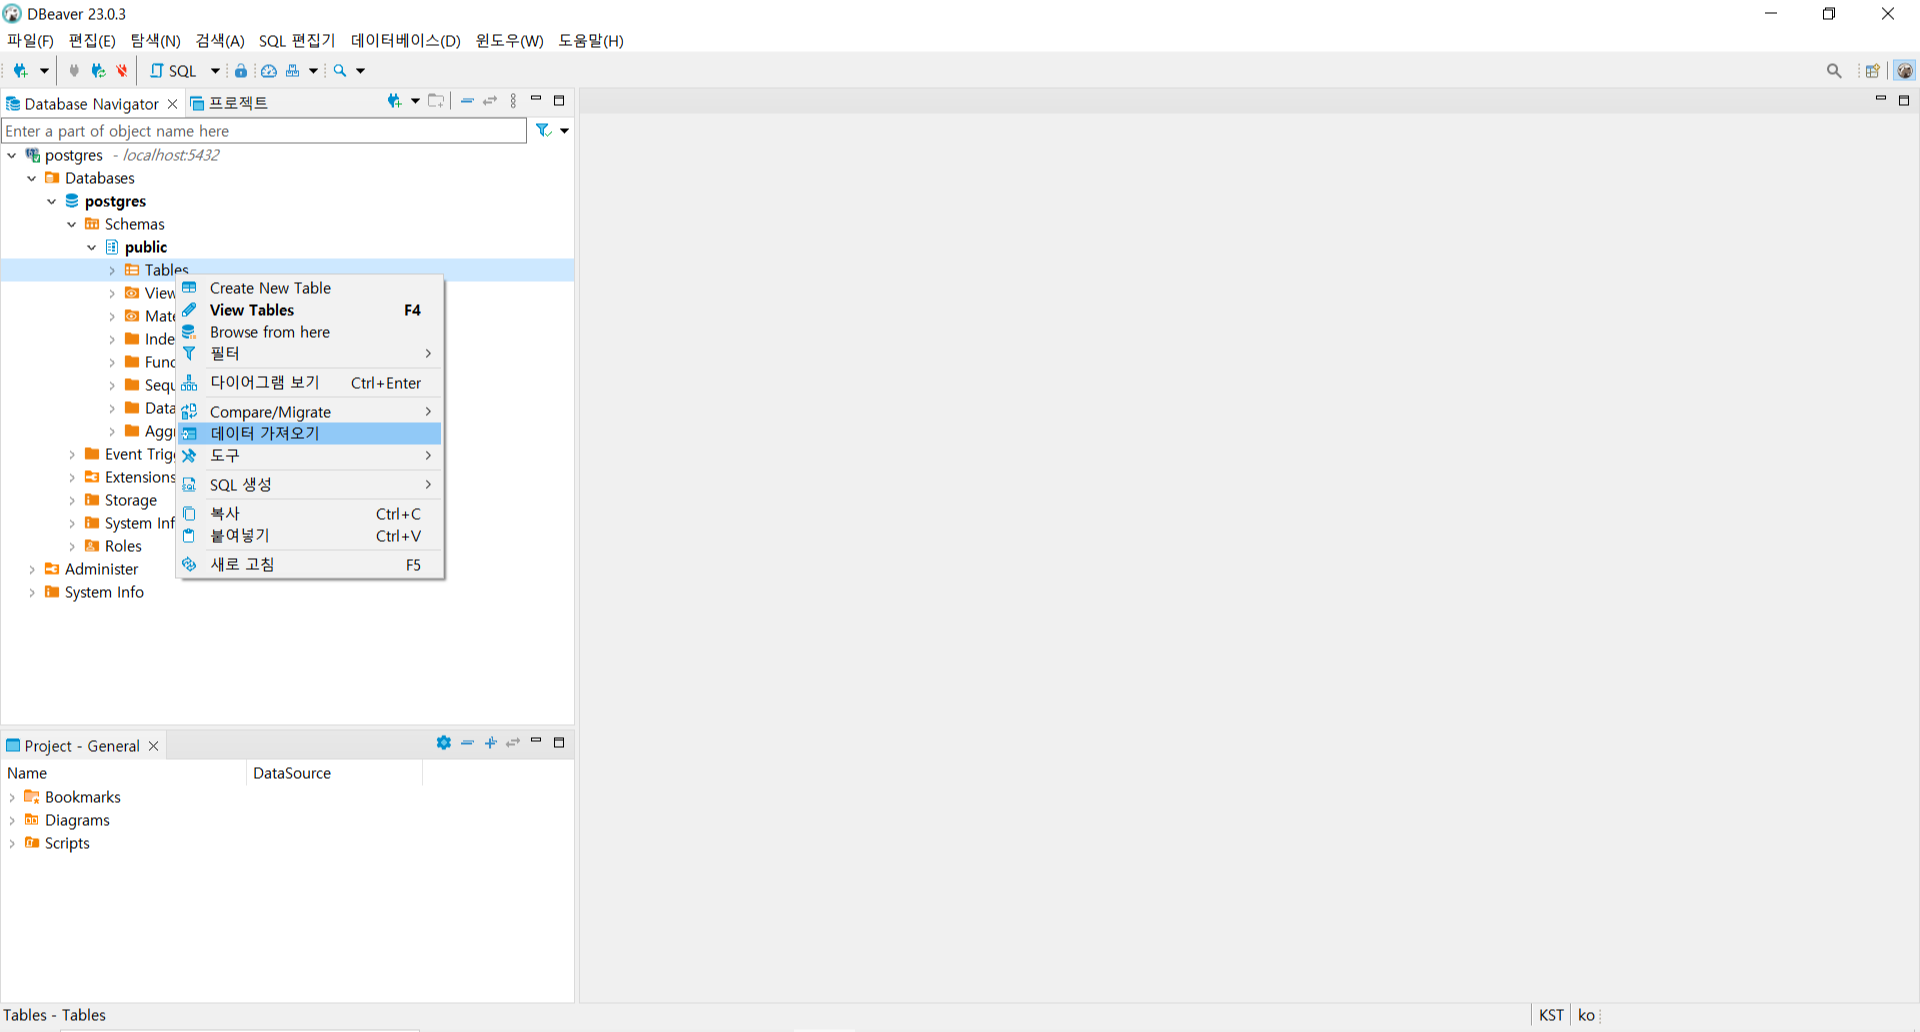The image size is (1920, 1032).
Task: Collapse all nodes in Database Navigator
Action: pos(467,101)
